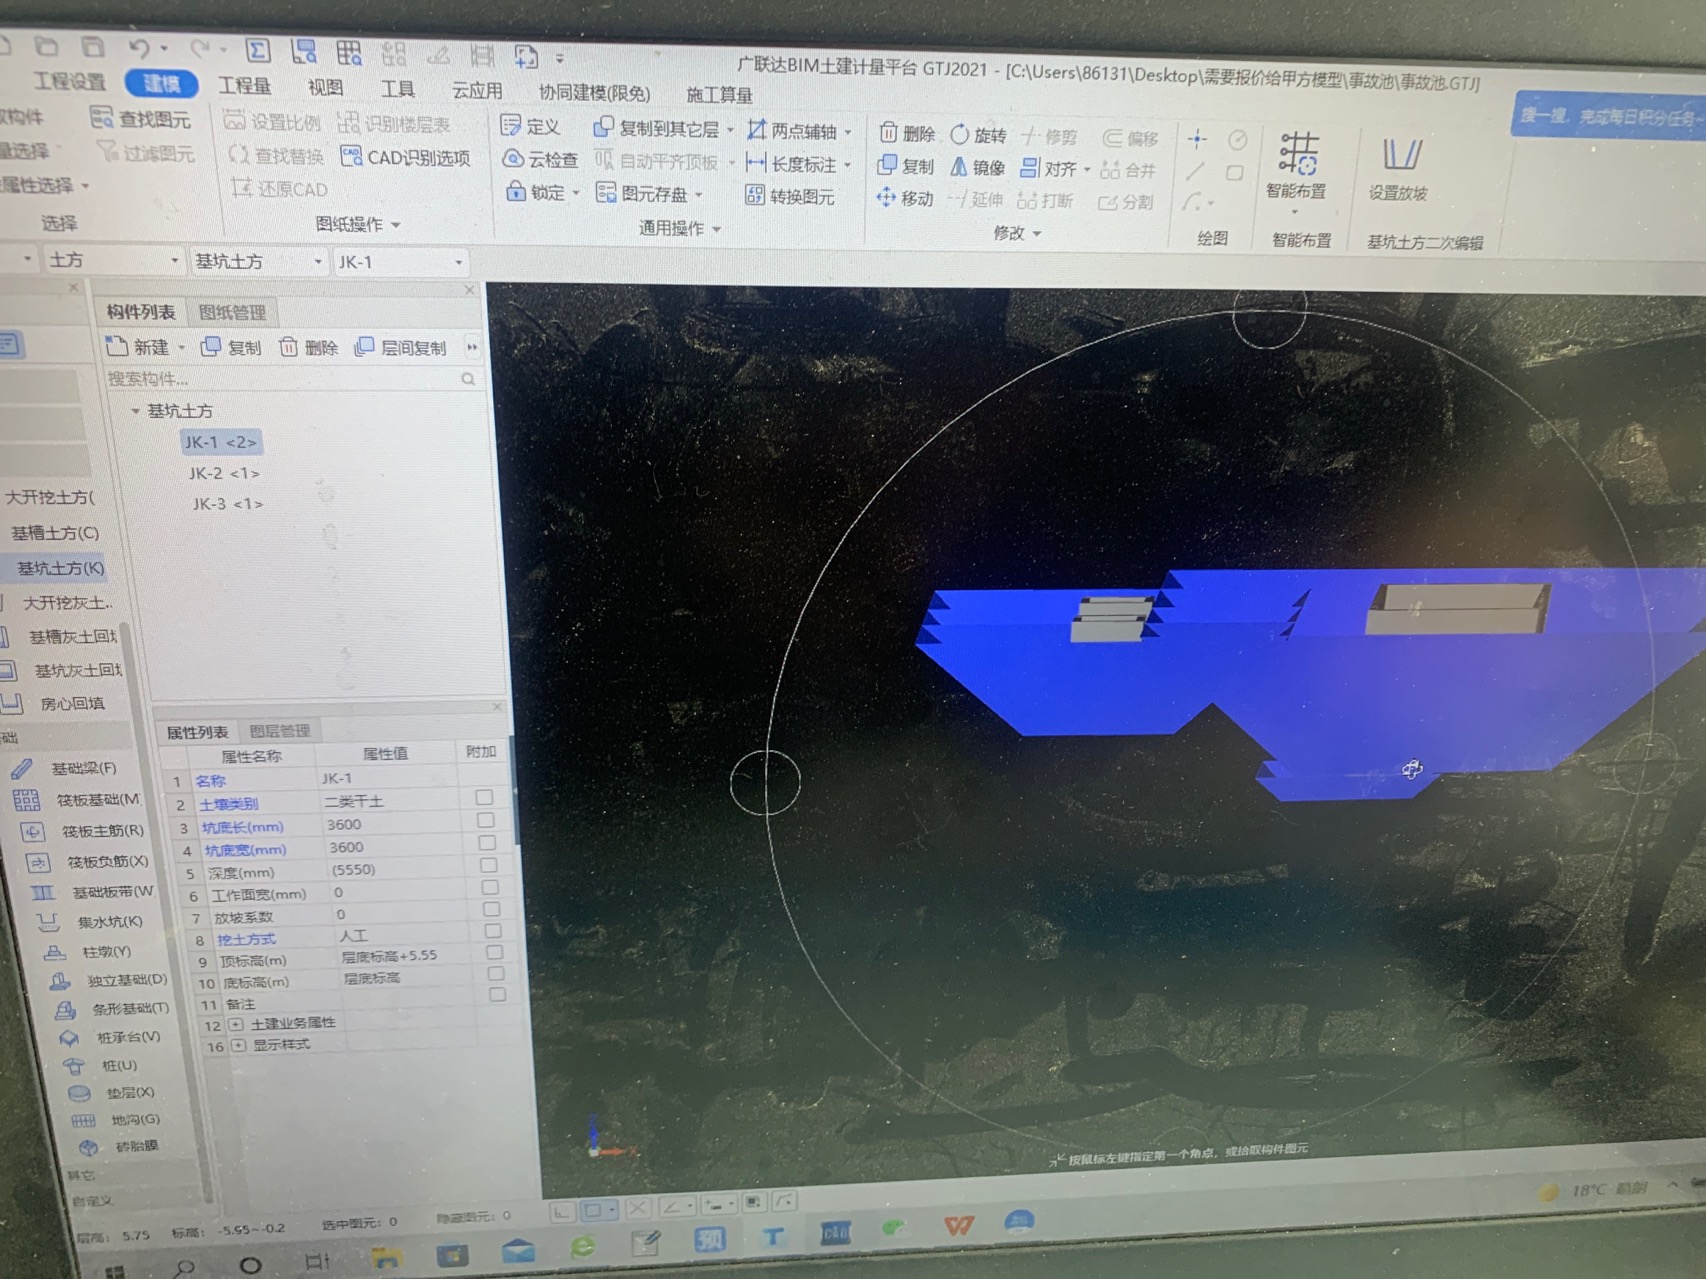Toggle the 挖土方式 附加 checkbox
Viewport: 1706px width, 1279px height.
(x=492, y=931)
